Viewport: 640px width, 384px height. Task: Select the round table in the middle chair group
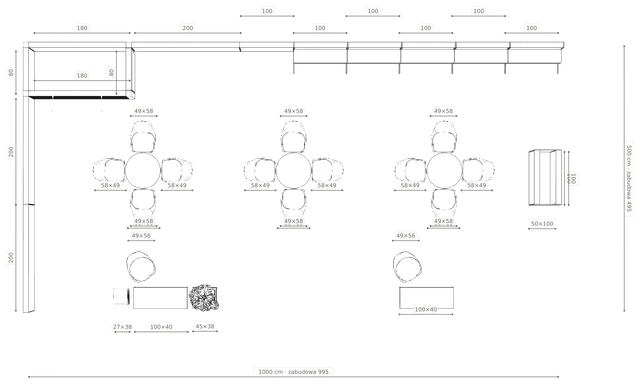pyautogui.click(x=293, y=171)
